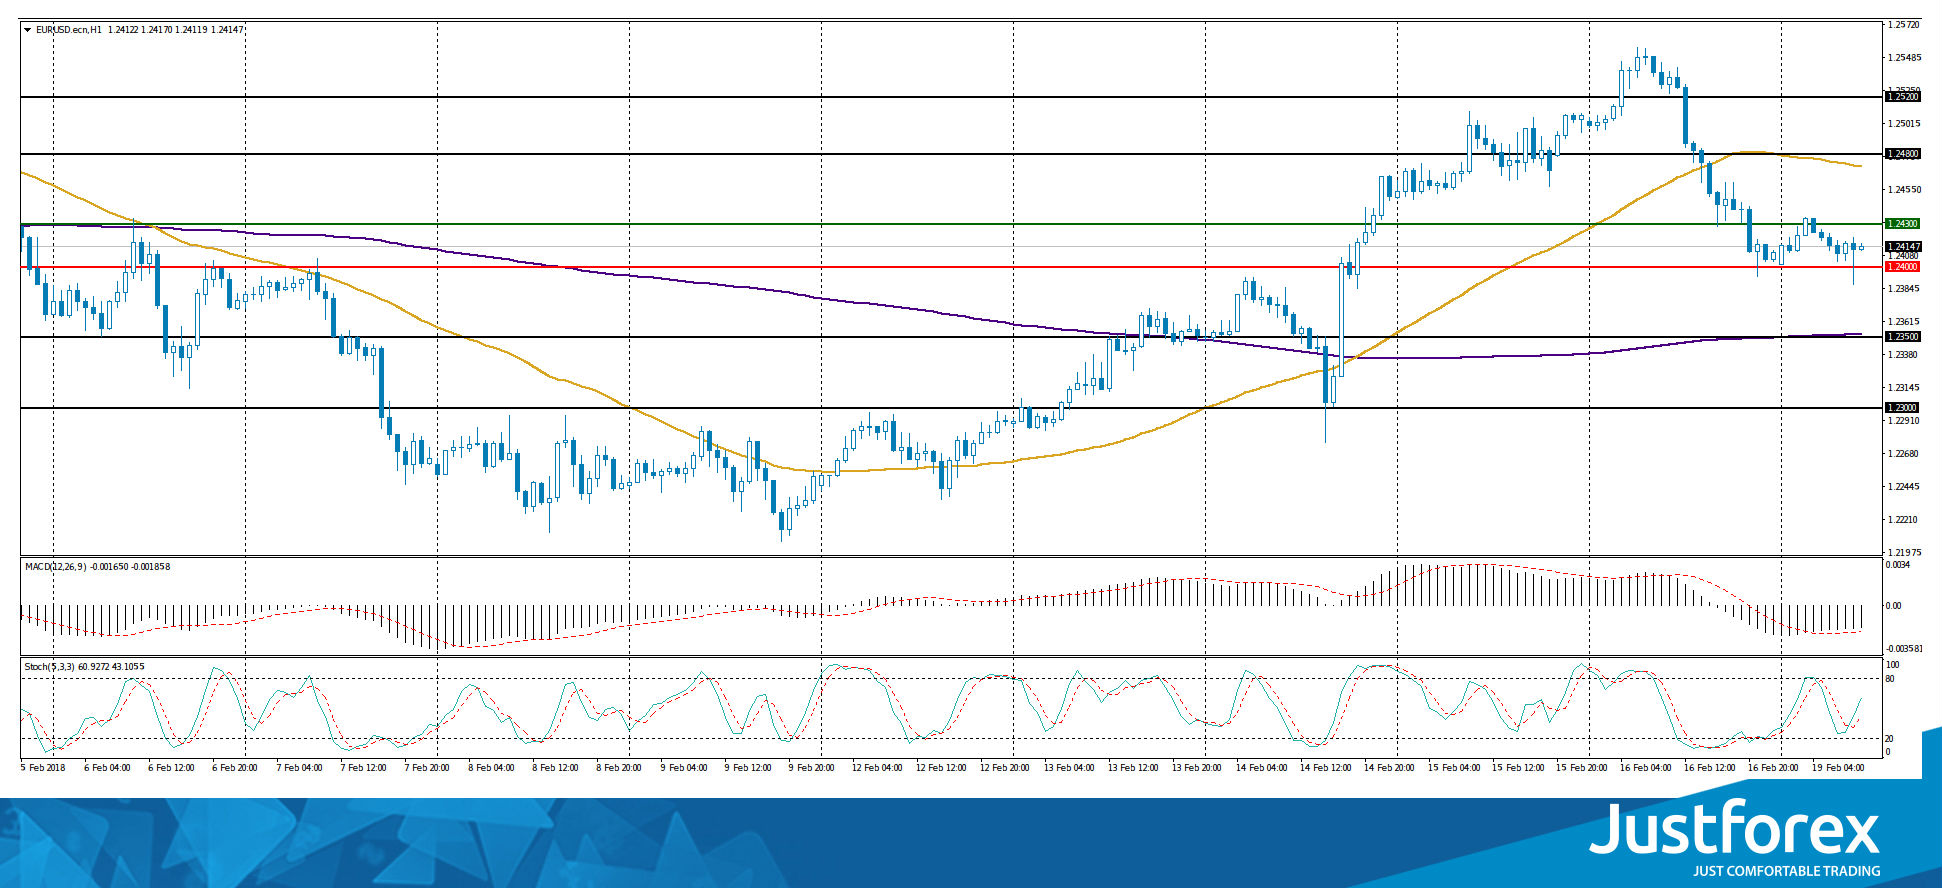Click the 1.23845 scale value
This screenshot has height=888, width=1942.
tap(1903, 289)
